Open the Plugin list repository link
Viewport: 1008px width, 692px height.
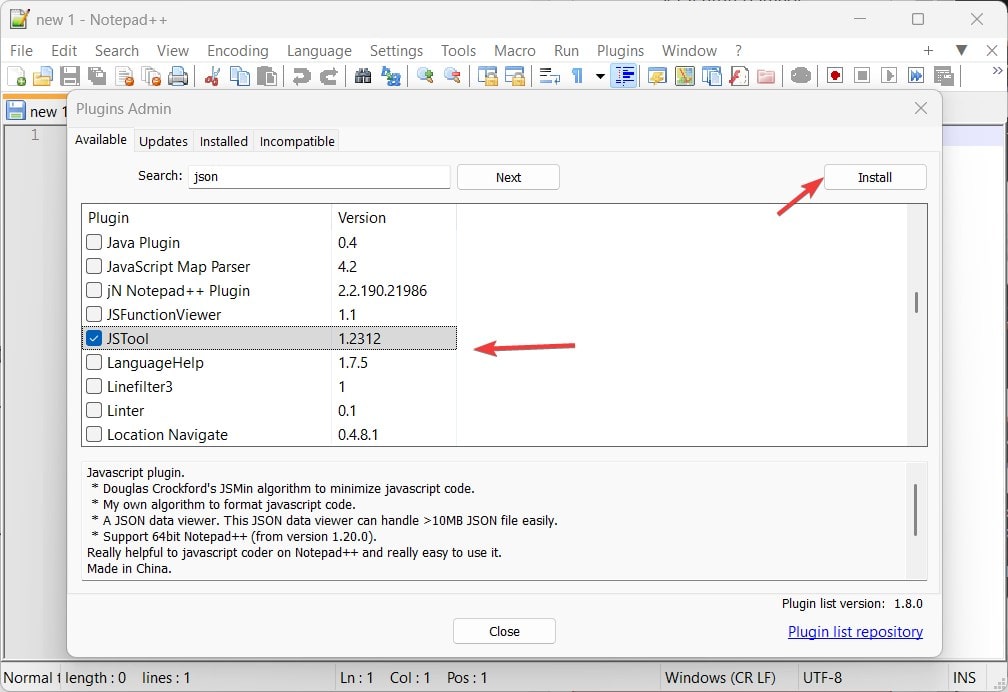855,632
